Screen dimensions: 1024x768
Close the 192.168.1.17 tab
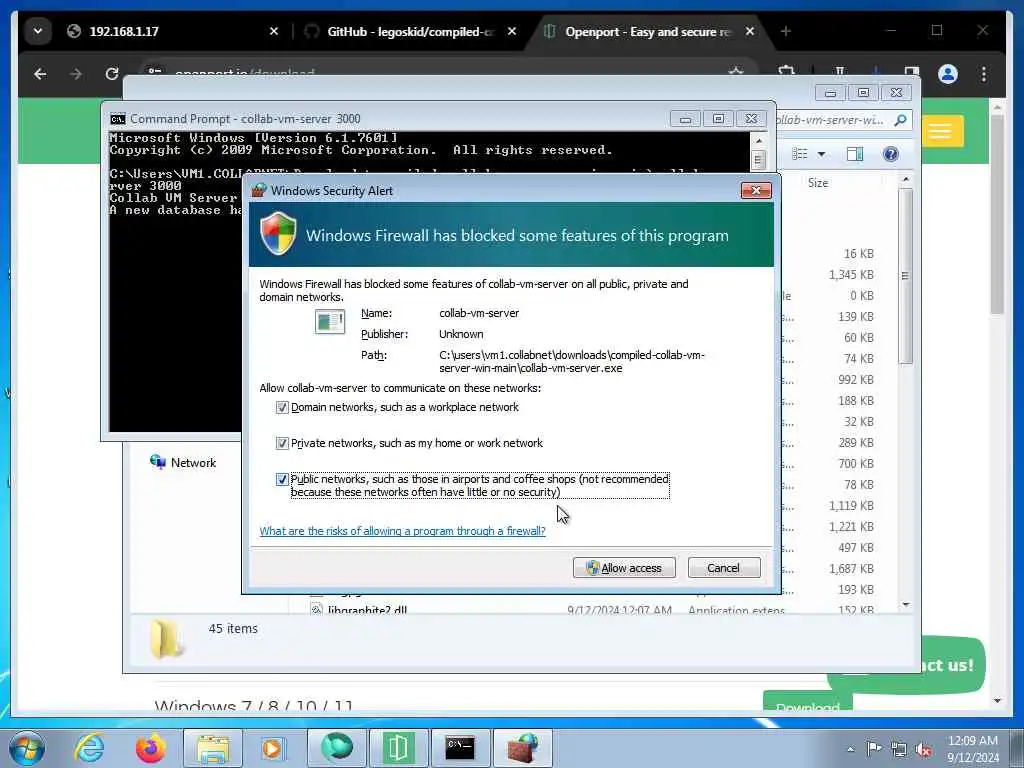(x=274, y=31)
